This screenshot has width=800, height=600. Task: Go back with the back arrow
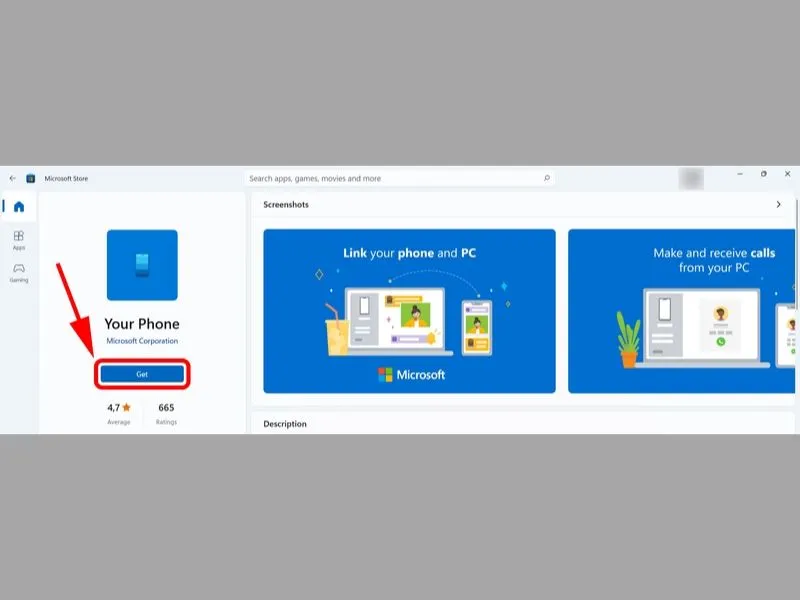pyautogui.click(x=12, y=179)
